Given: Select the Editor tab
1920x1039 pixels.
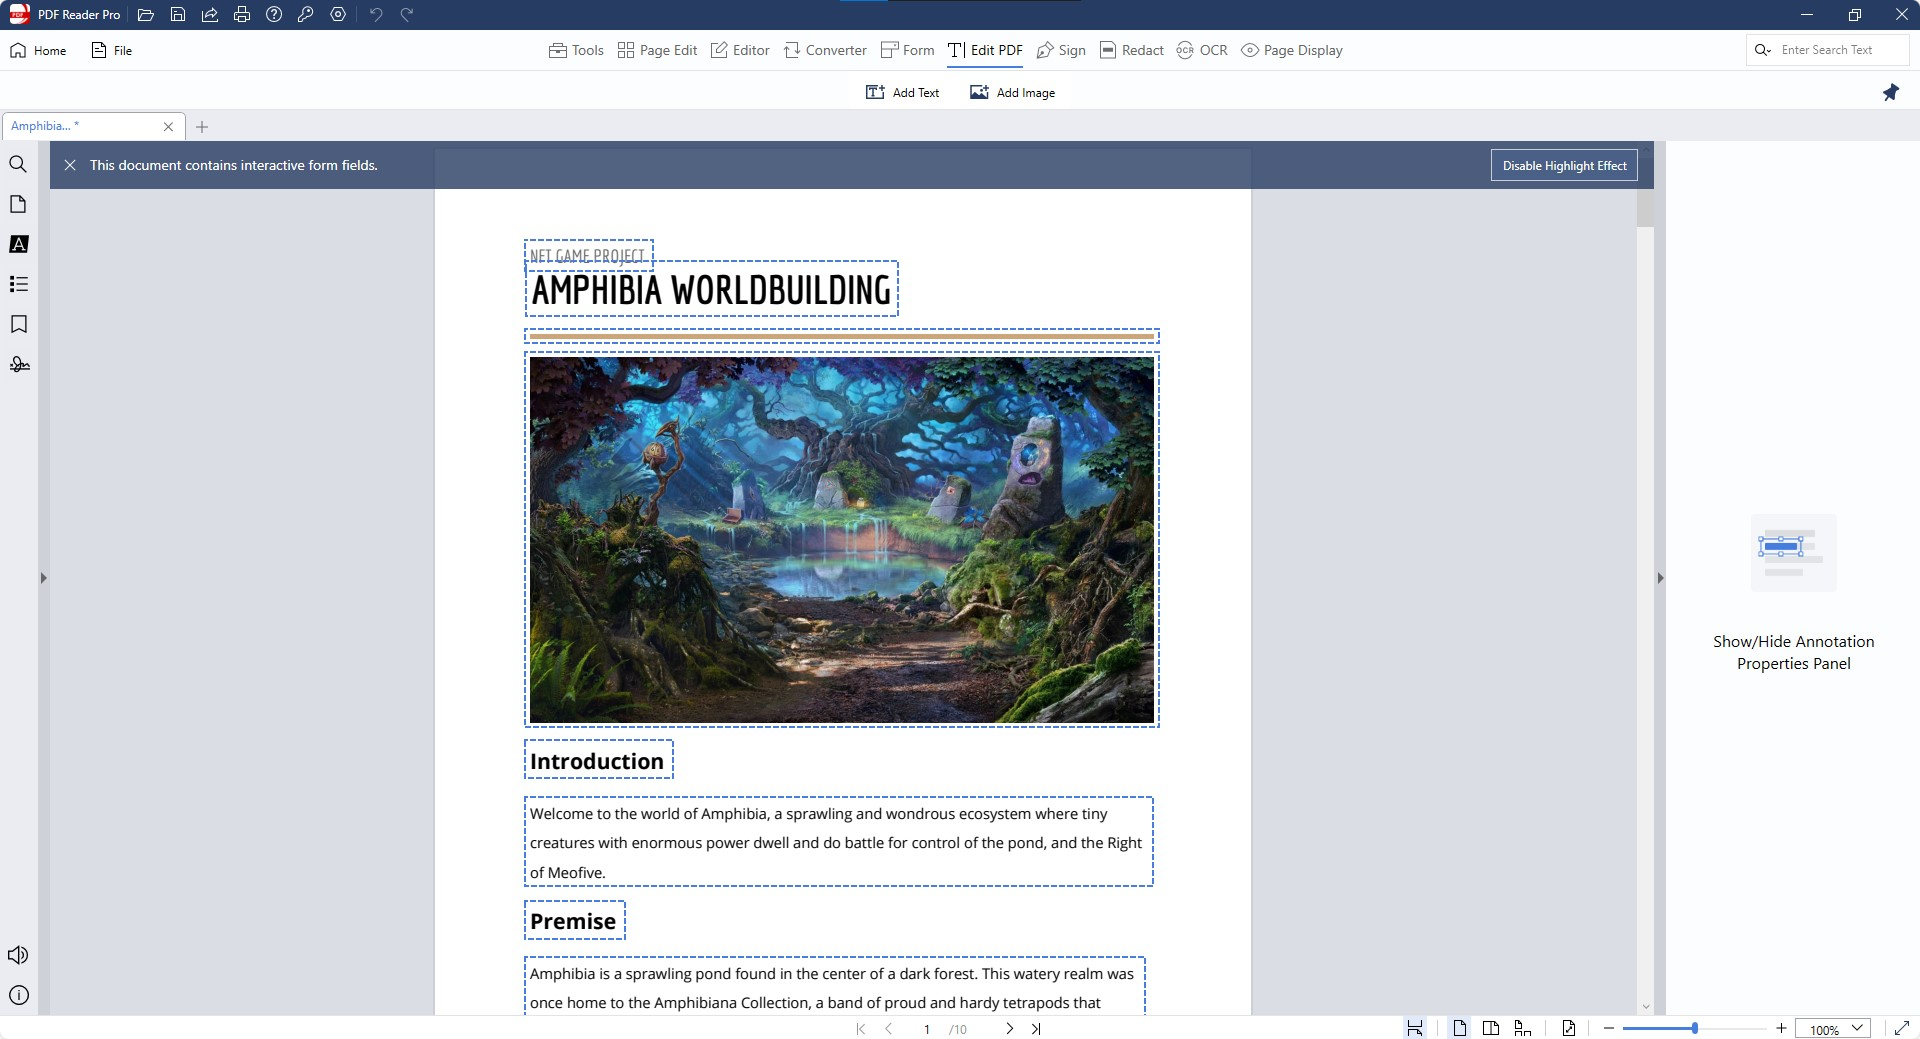Looking at the screenshot, I should tap(740, 50).
